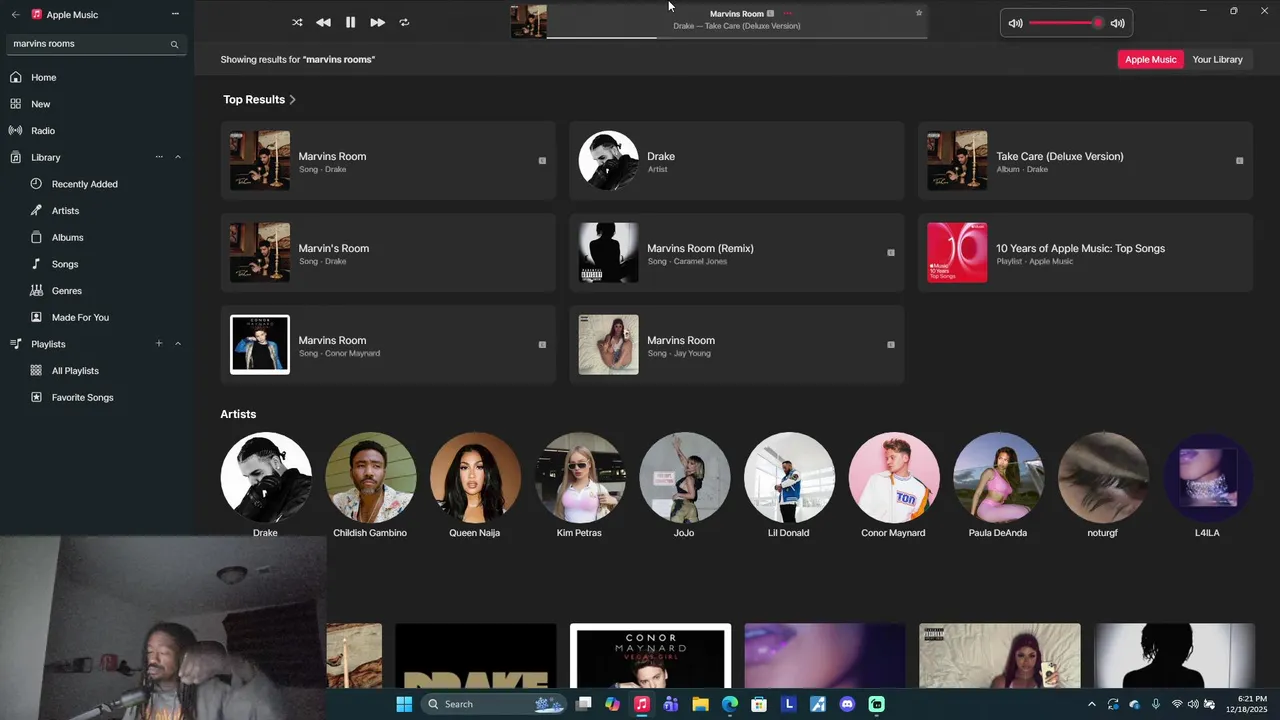The width and height of the screenshot is (1280, 720).
Task: Open Microsoft Store from taskbar
Action: pos(759,704)
